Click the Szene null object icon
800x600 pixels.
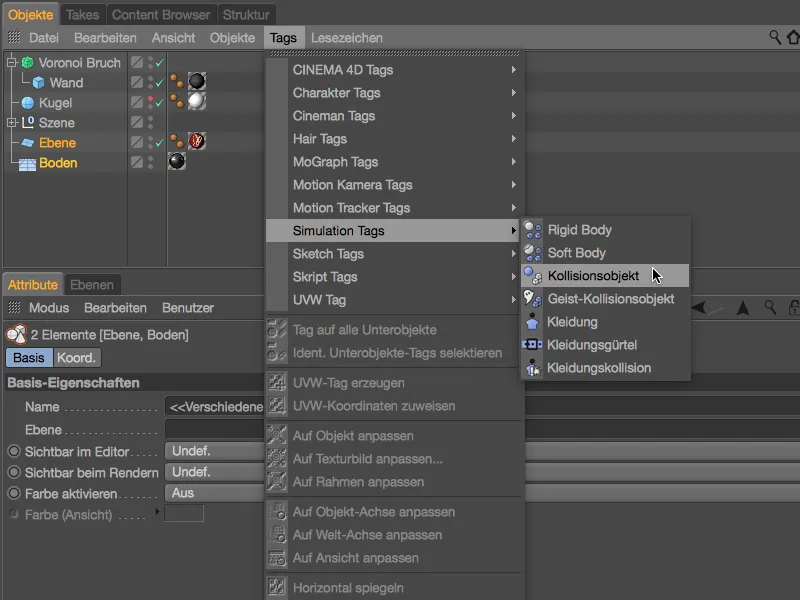[x=28, y=123]
